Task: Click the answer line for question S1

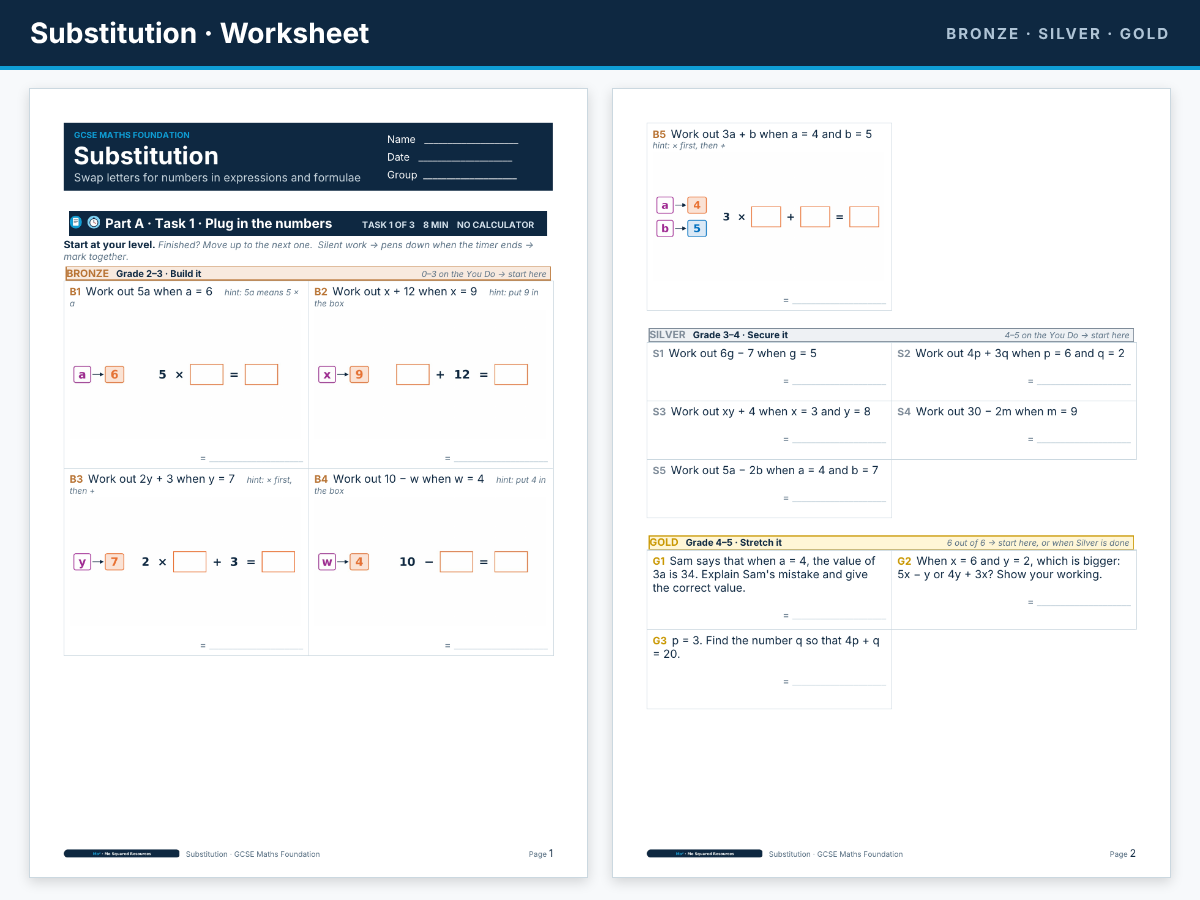Action: [x=838, y=382]
